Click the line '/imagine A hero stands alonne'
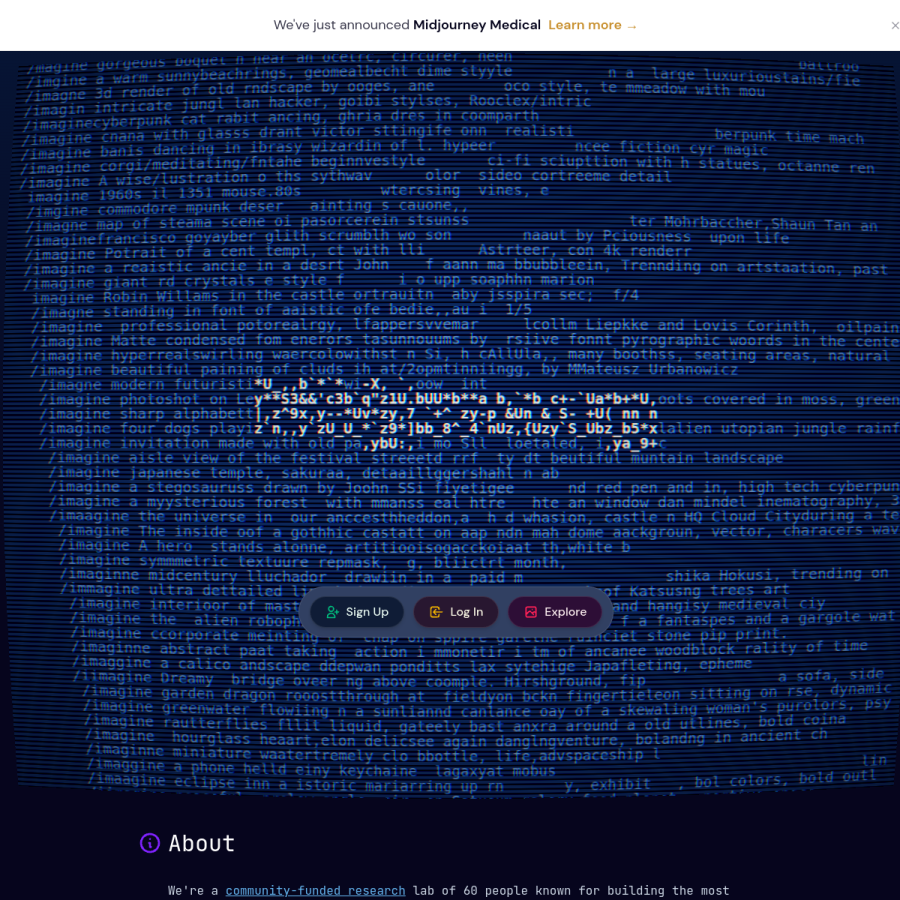The image size is (900, 900). [344, 546]
